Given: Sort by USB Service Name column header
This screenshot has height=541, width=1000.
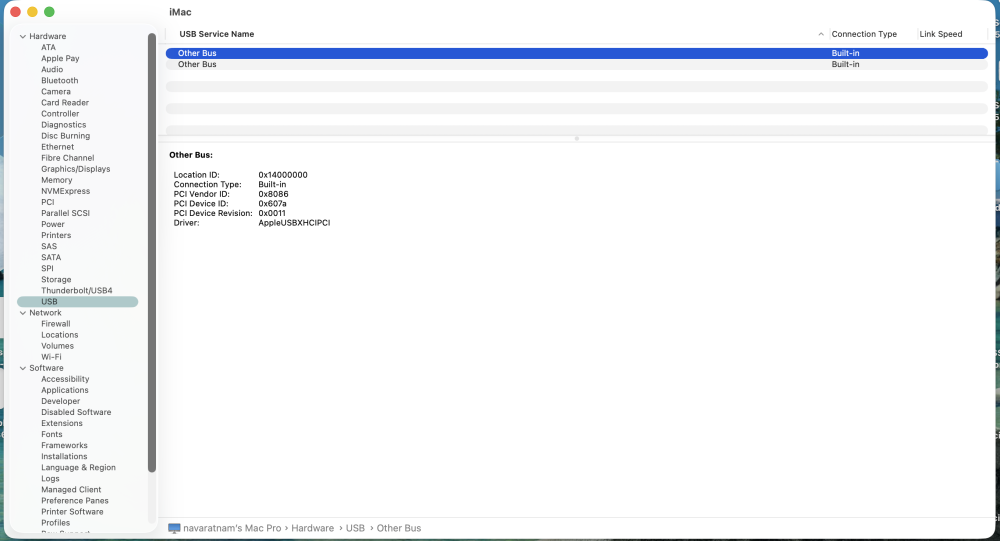Looking at the screenshot, I should point(217,34).
